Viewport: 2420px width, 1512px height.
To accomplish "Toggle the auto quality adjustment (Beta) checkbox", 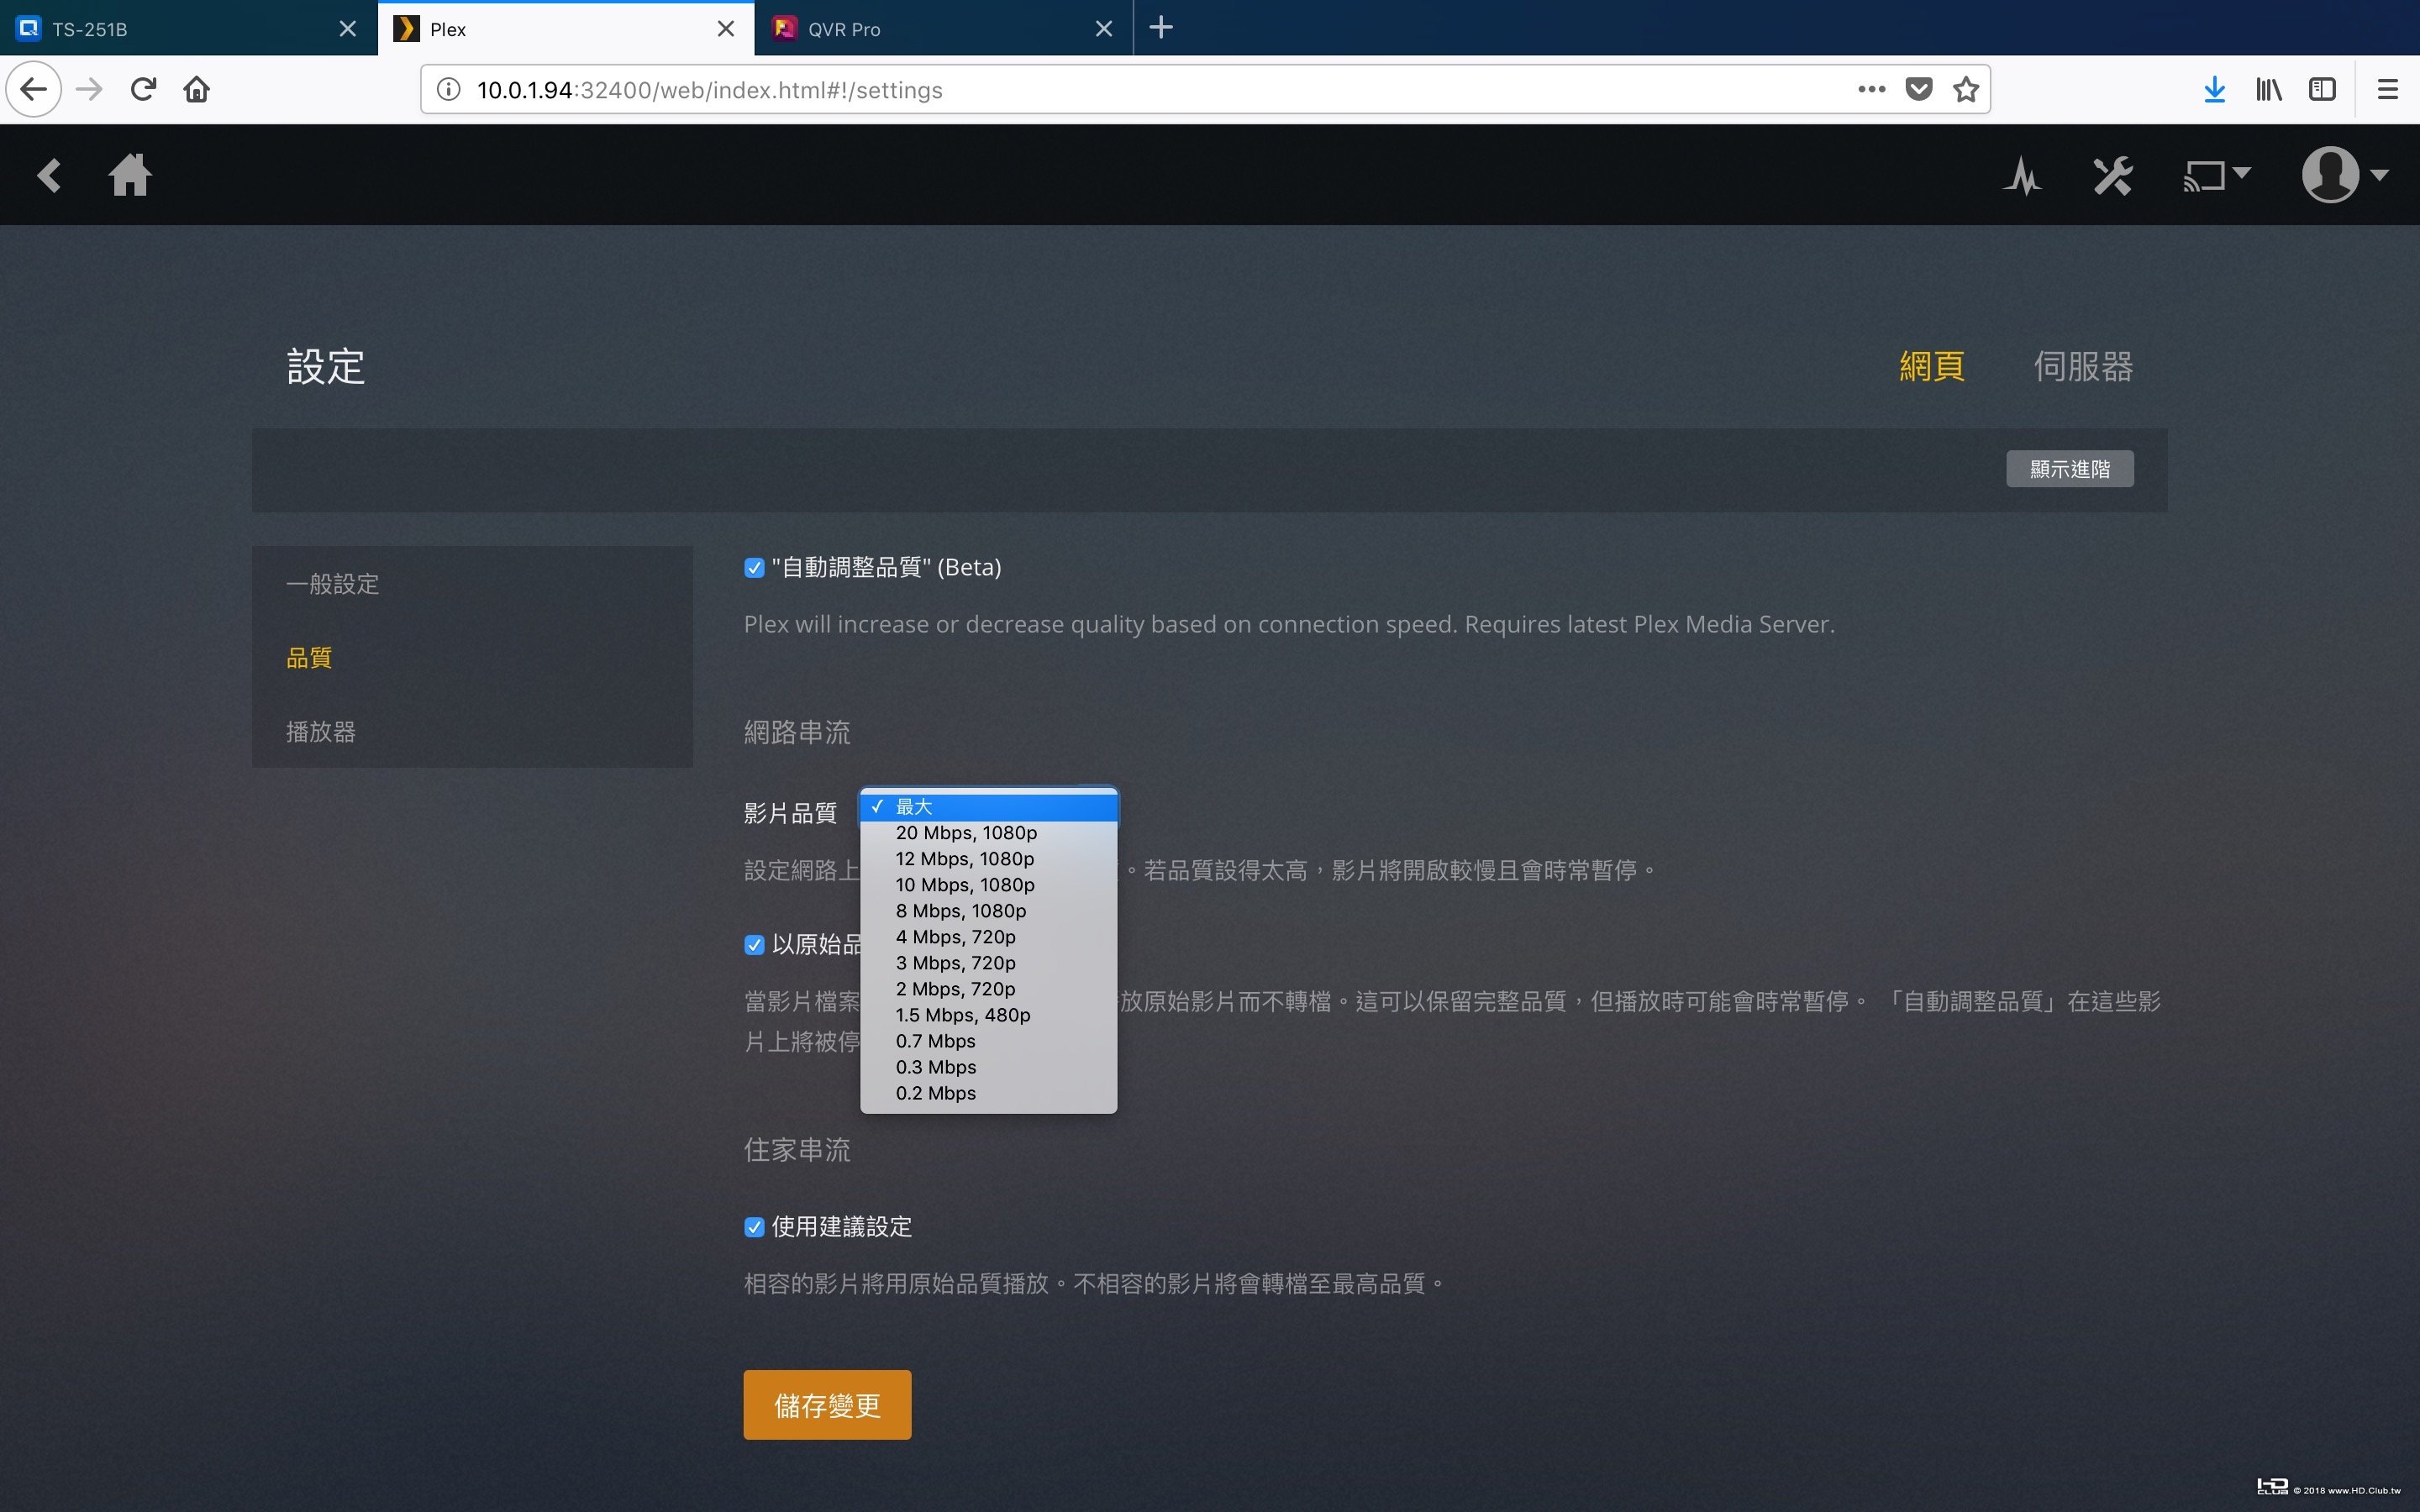I will [754, 568].
